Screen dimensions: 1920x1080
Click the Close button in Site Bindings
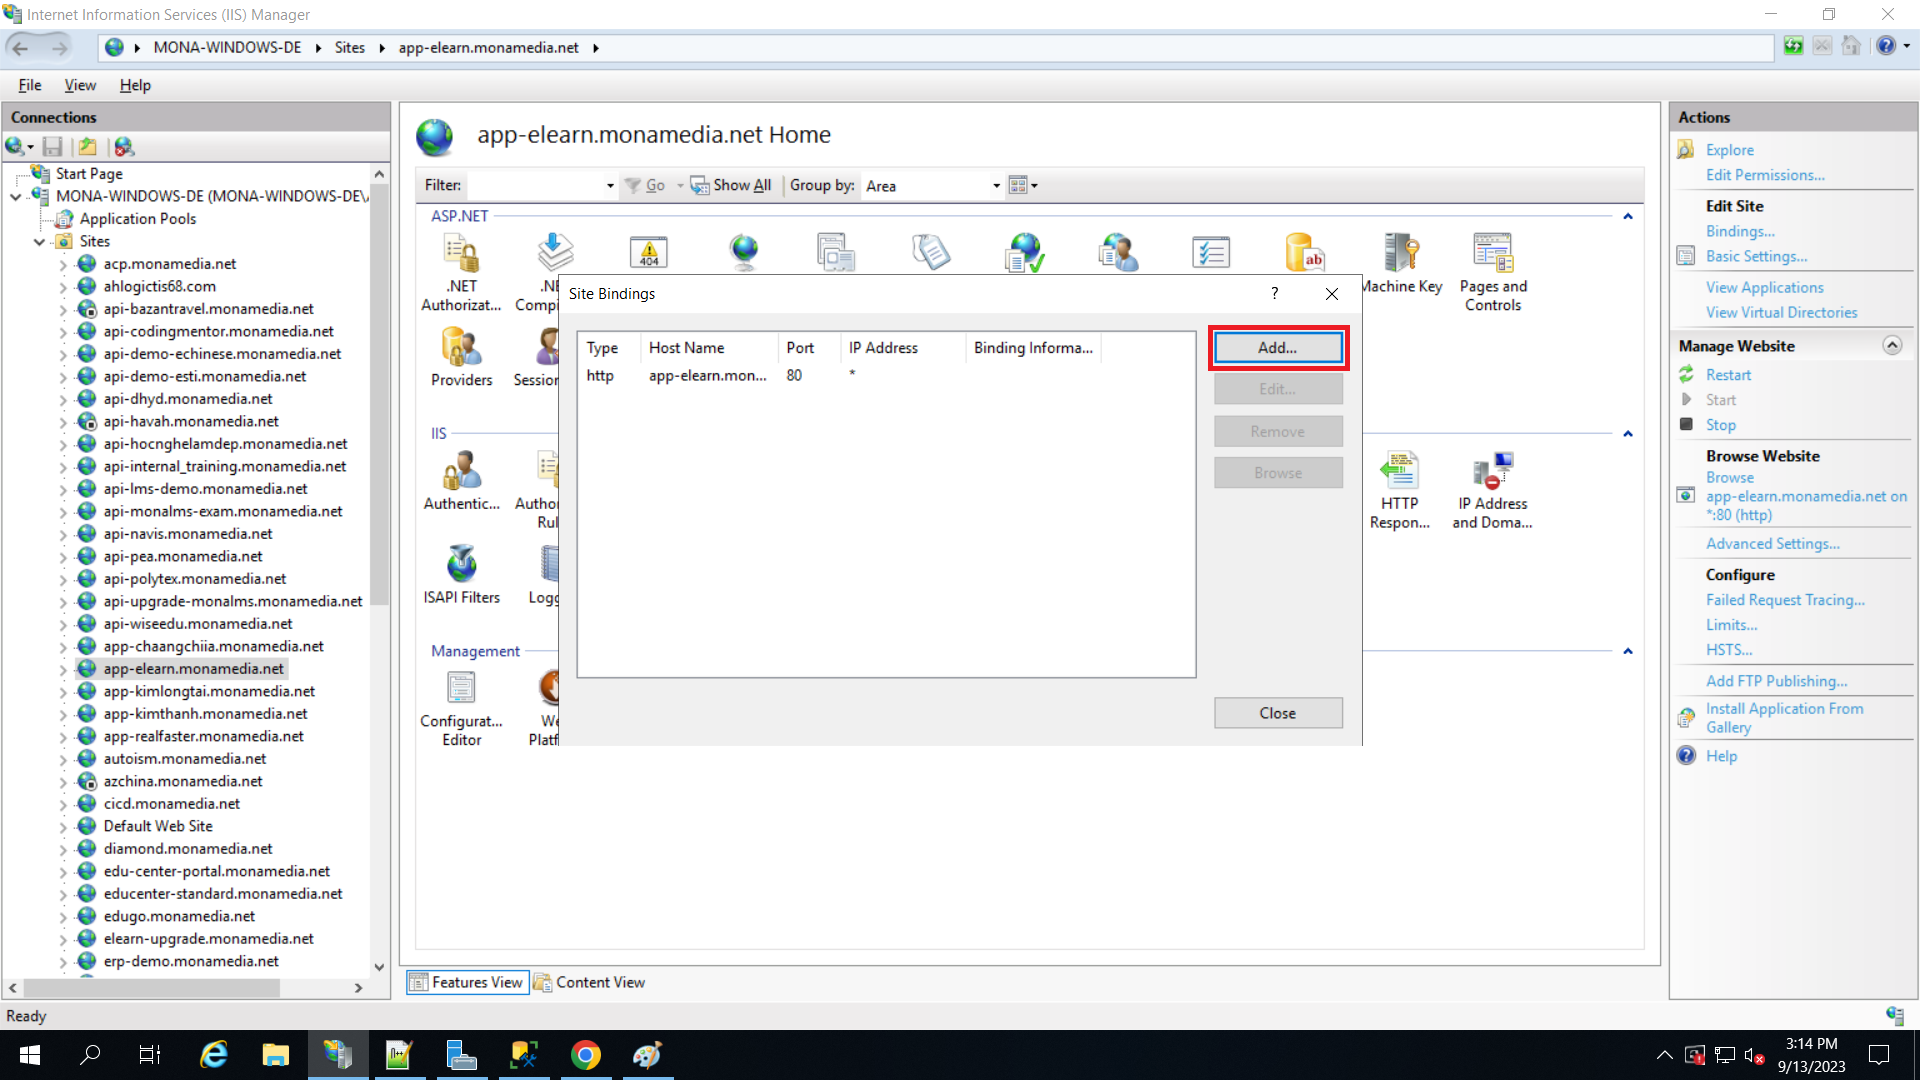coord(1277,713)
